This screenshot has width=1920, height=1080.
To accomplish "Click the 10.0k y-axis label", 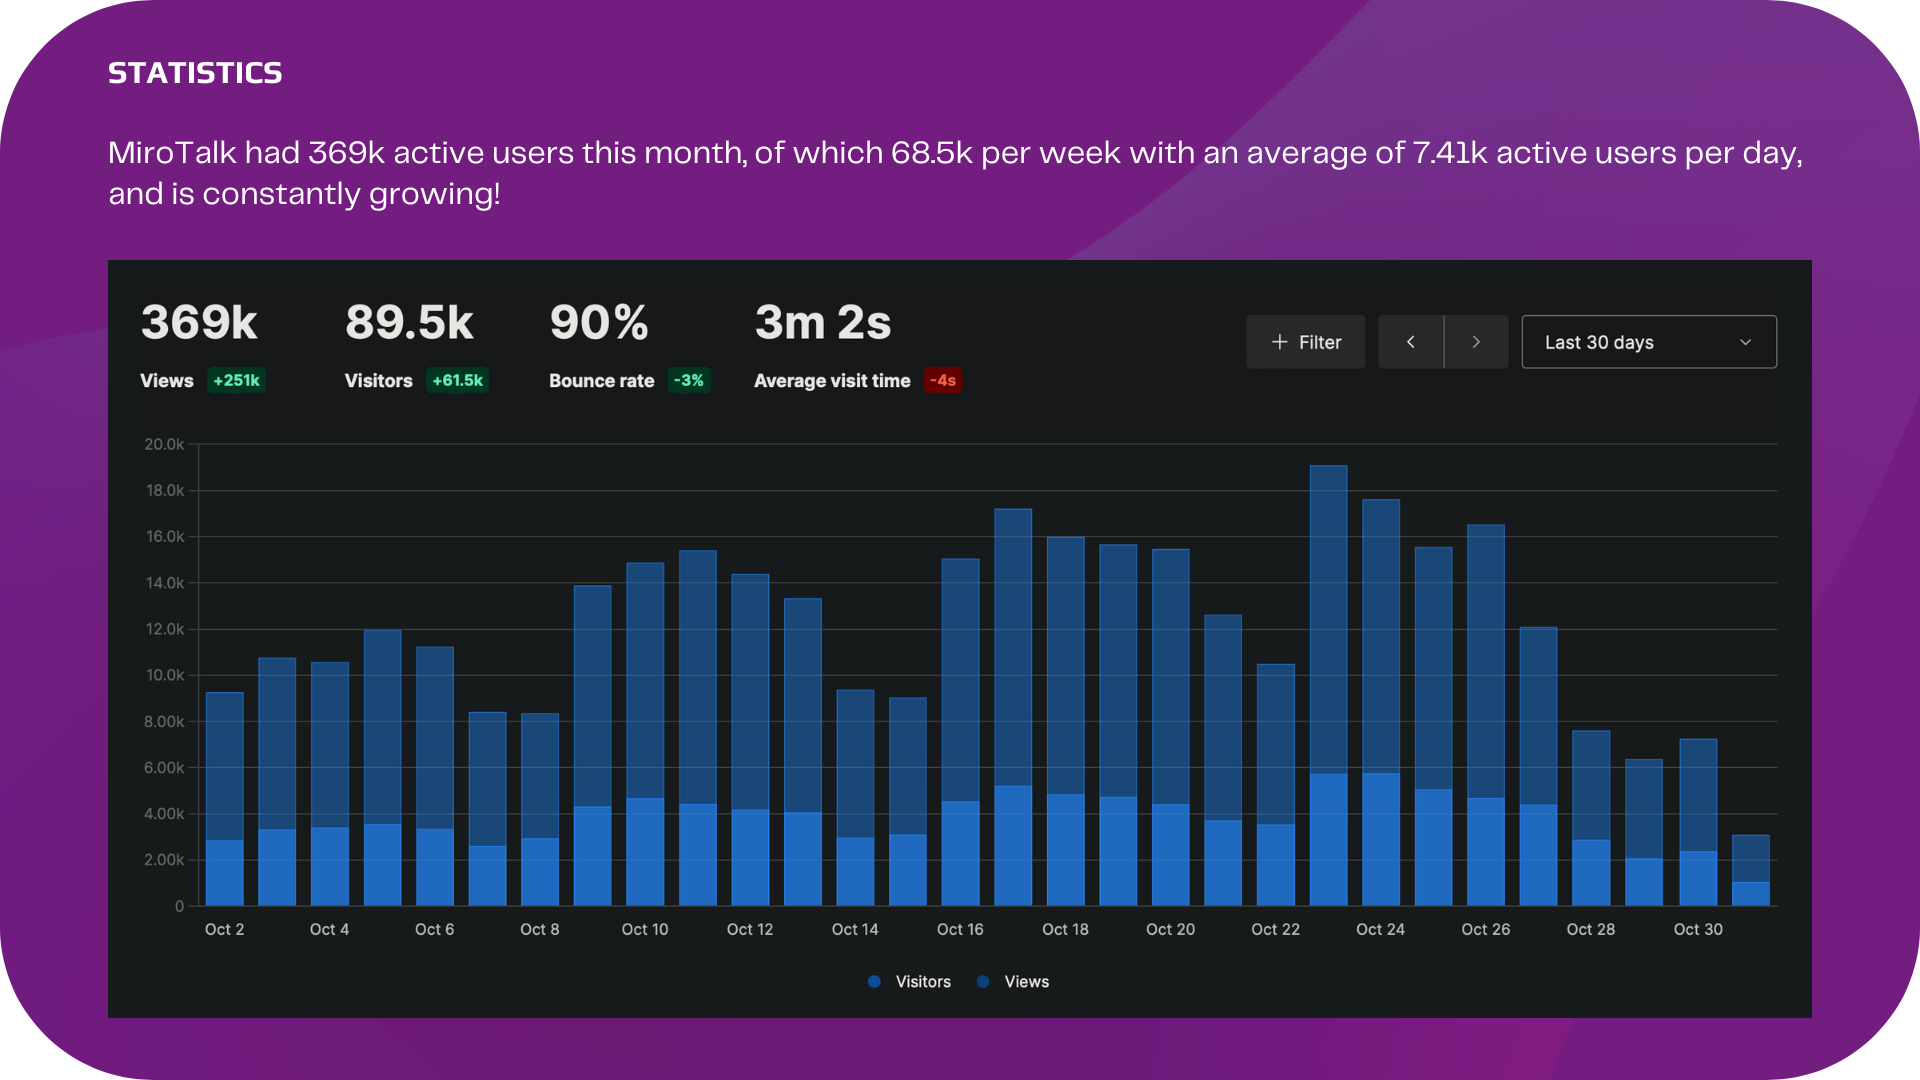I will point(165,675).
